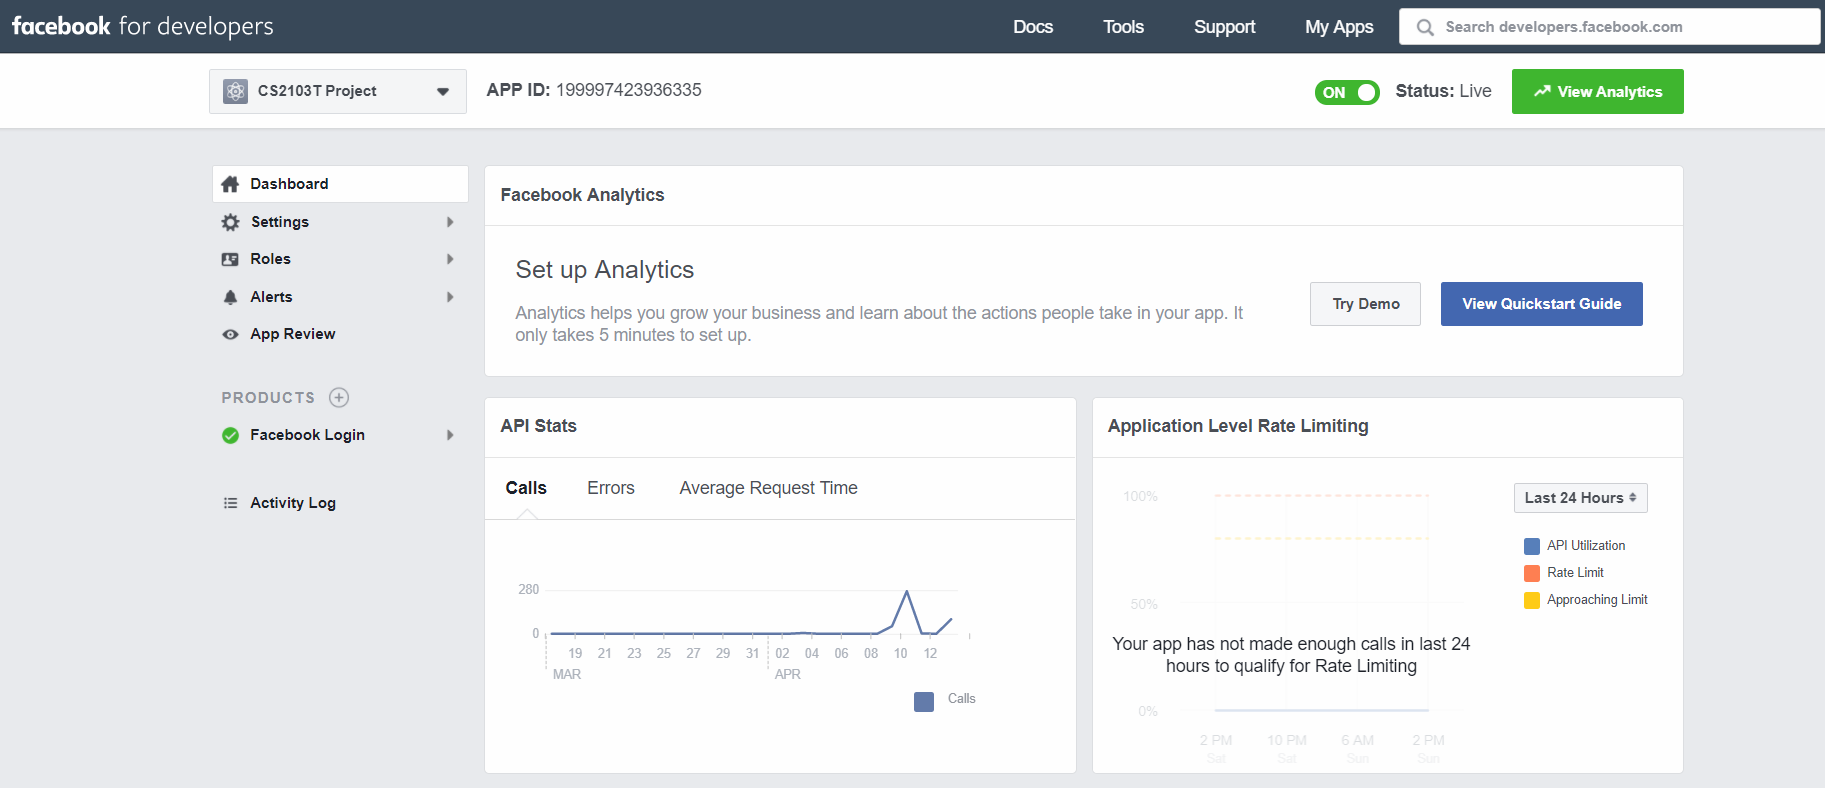
Task: Click the search magnifier icon
Action: coord(1425,27)
